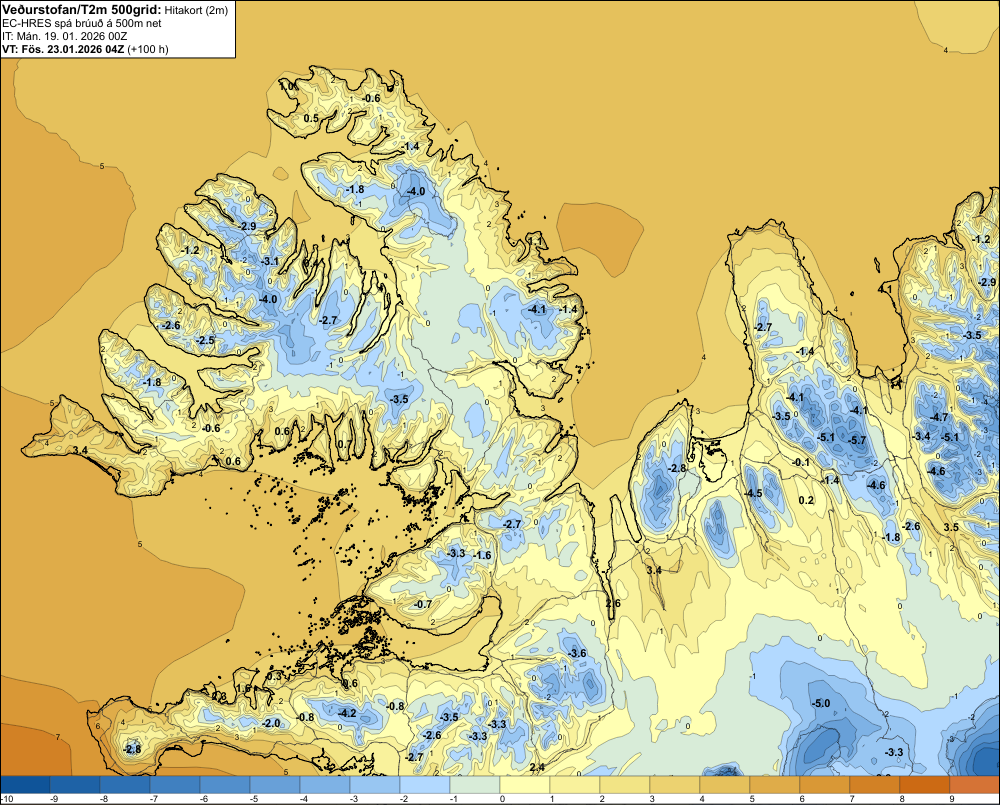This screenshot has height=805, width=1000.
Task: Click the '-4.2' temperature value
Action: point(348,713)
